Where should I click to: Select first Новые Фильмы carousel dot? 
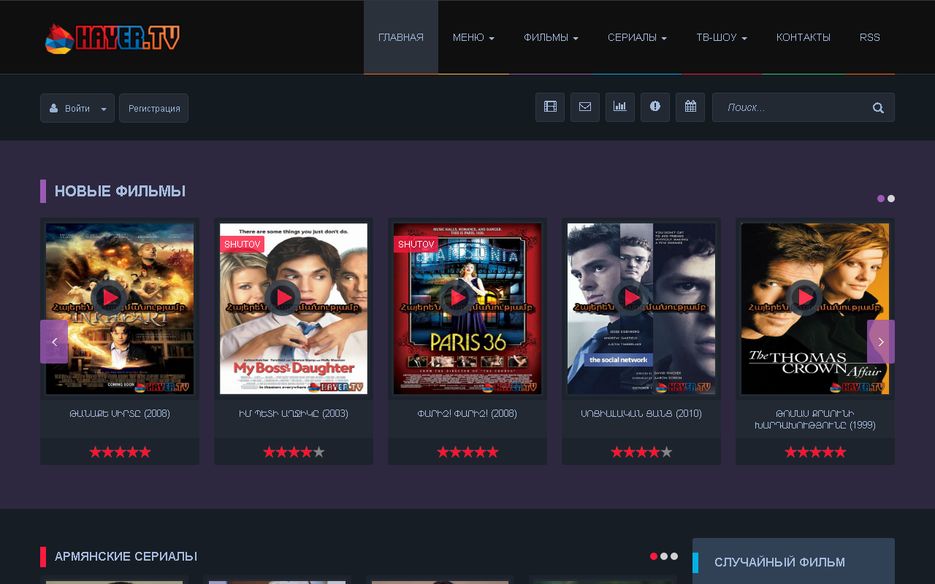coord(881,199)
